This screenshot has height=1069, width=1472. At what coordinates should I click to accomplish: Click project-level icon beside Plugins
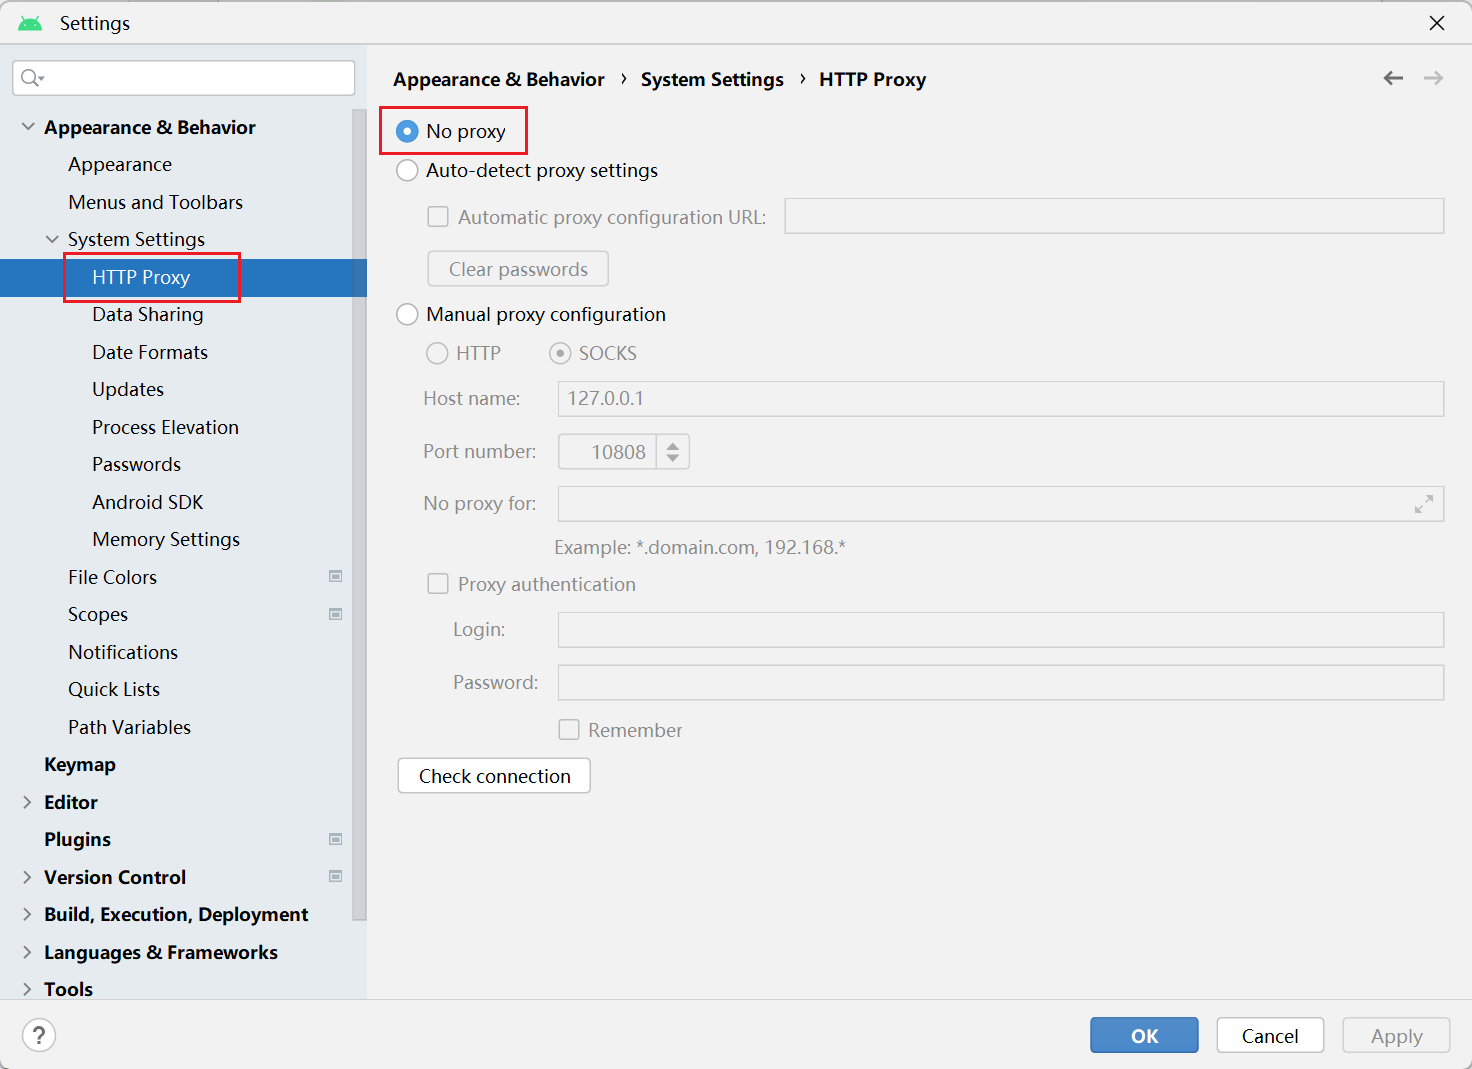[x=336, y=839]
